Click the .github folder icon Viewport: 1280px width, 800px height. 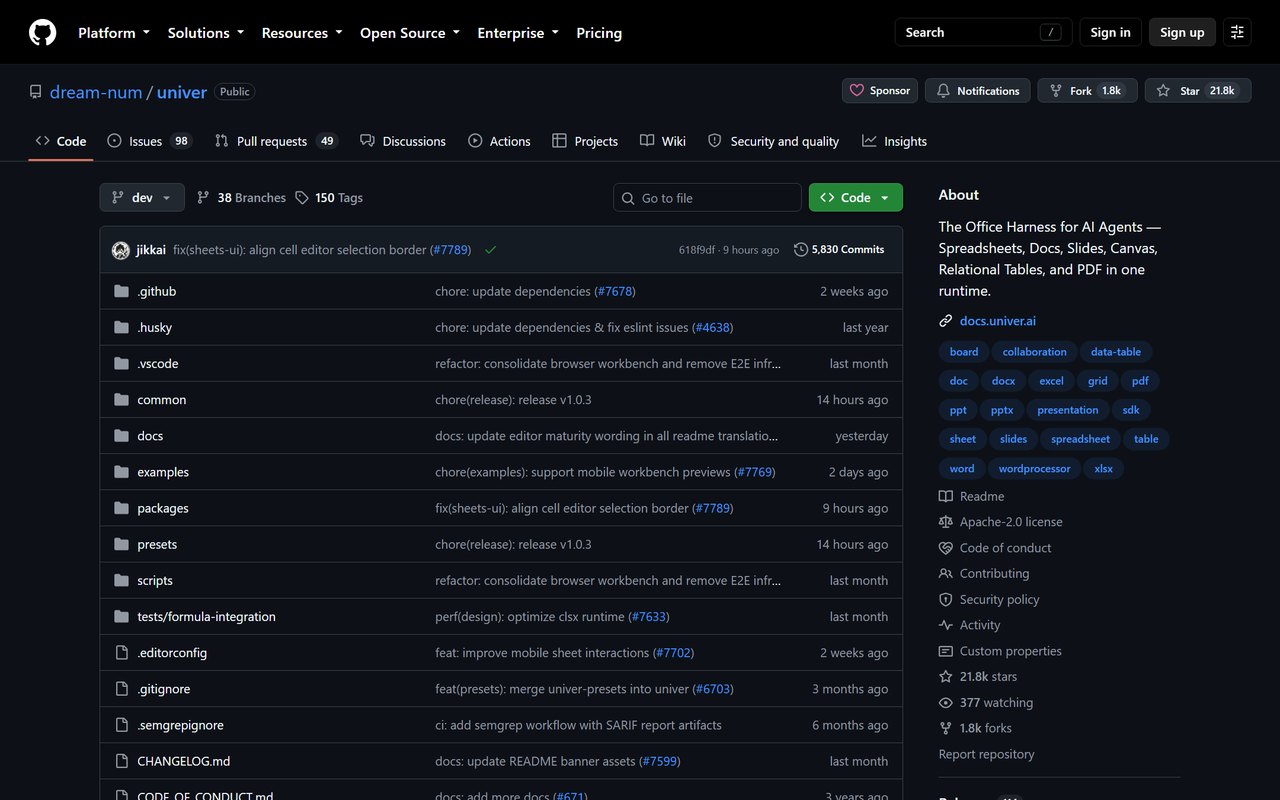[122, 292]
